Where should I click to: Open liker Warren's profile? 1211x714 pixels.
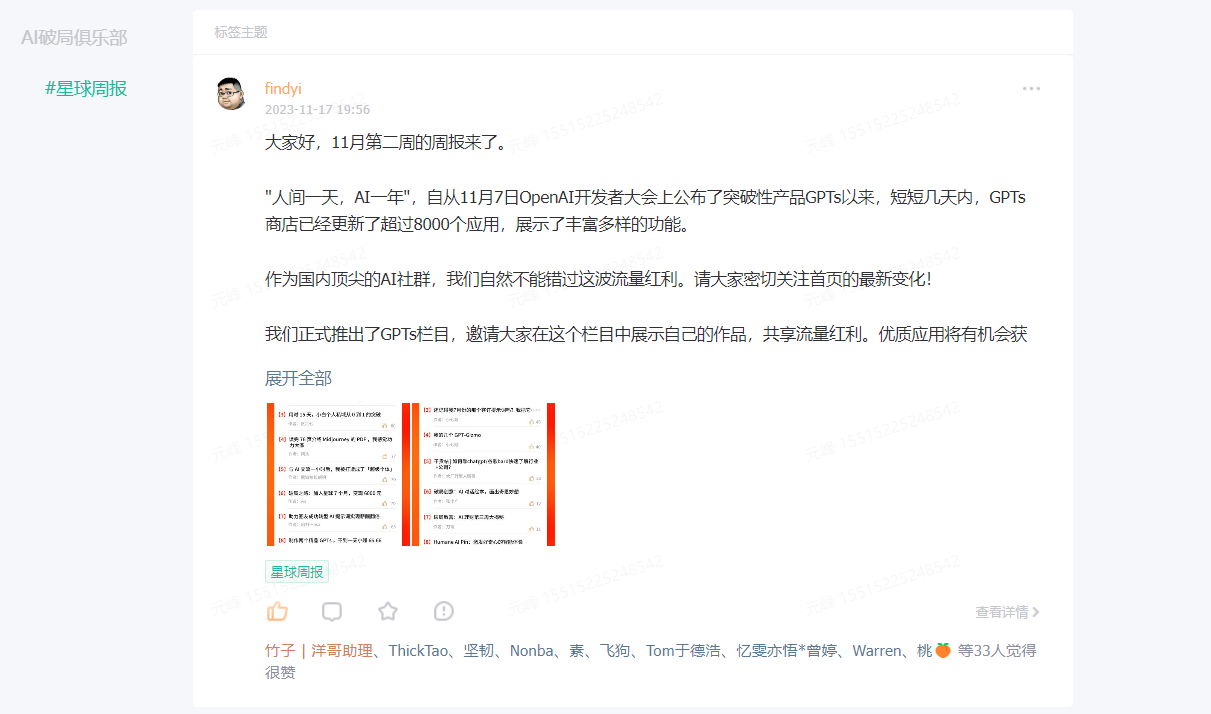point(876,650)
